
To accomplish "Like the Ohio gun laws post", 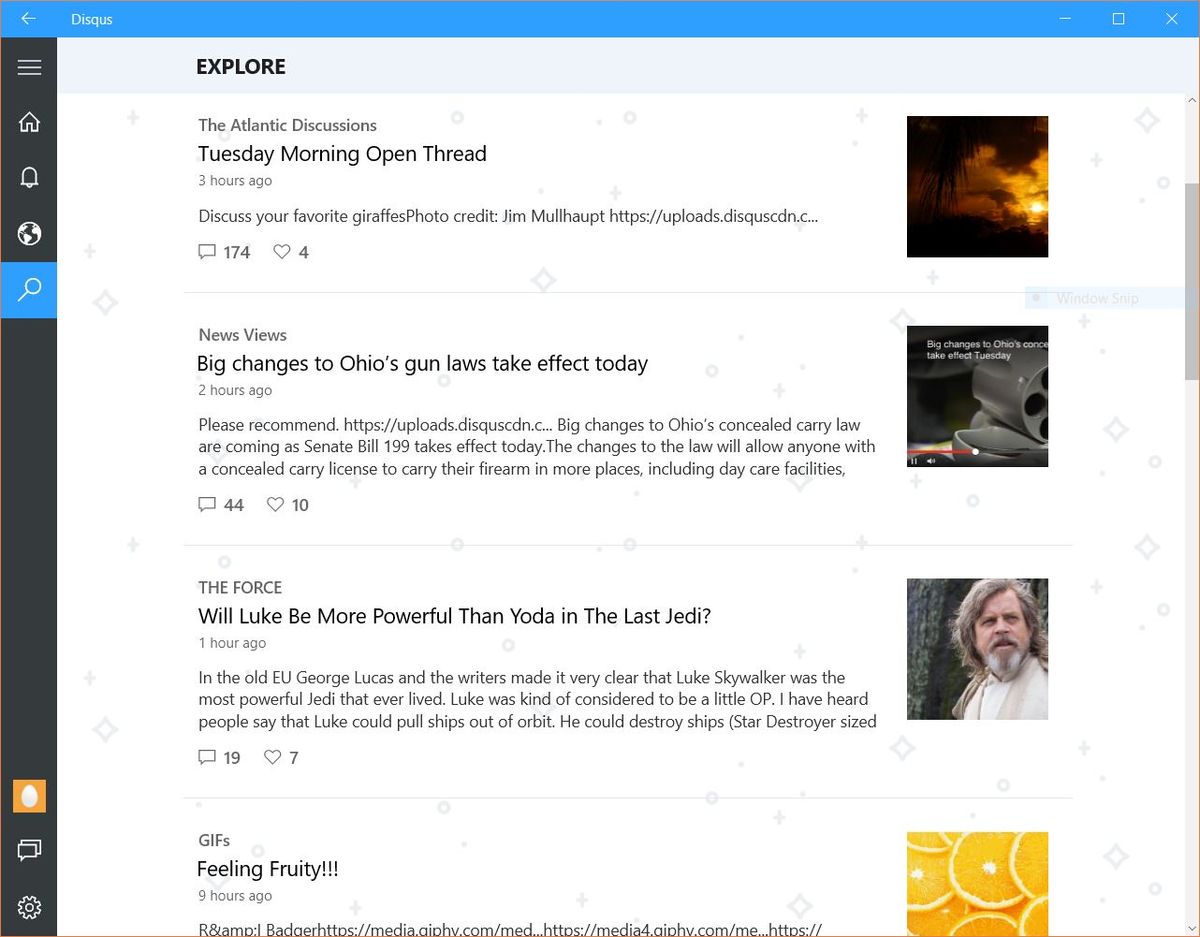I will pos(275,504).
